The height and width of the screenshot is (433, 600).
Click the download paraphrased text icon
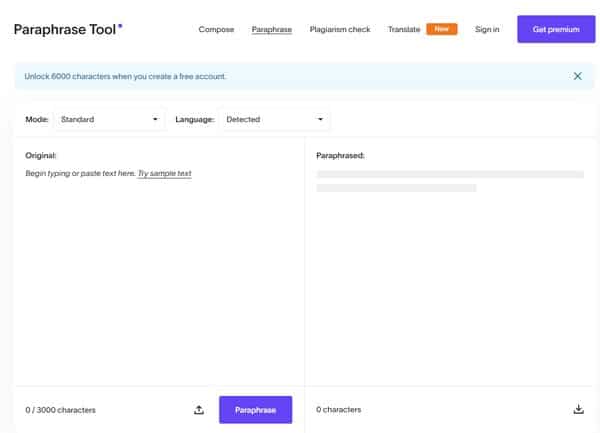(x=579, y=409)
